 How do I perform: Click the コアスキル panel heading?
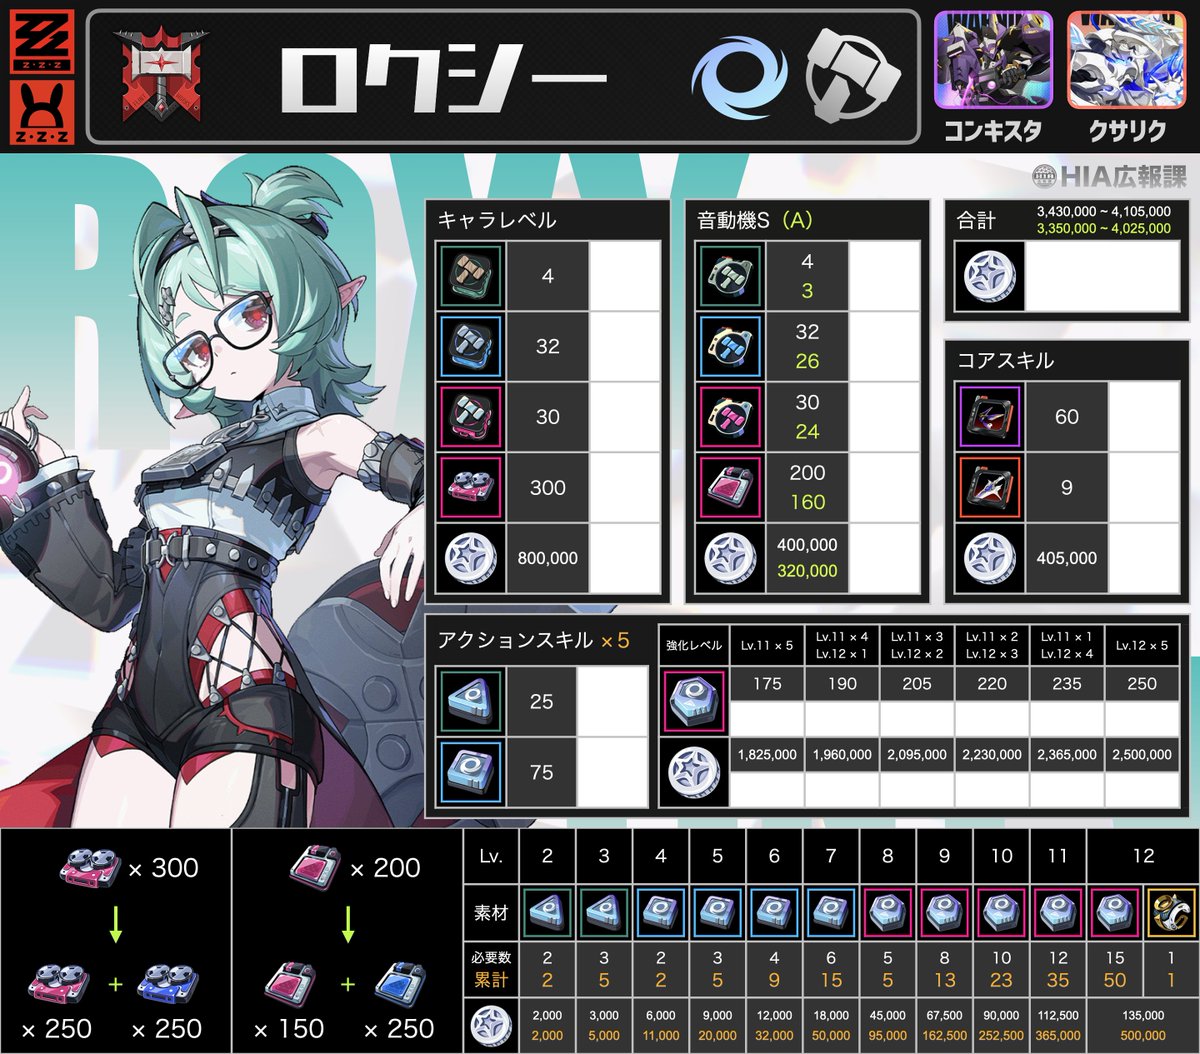[x=1005, y=361]
